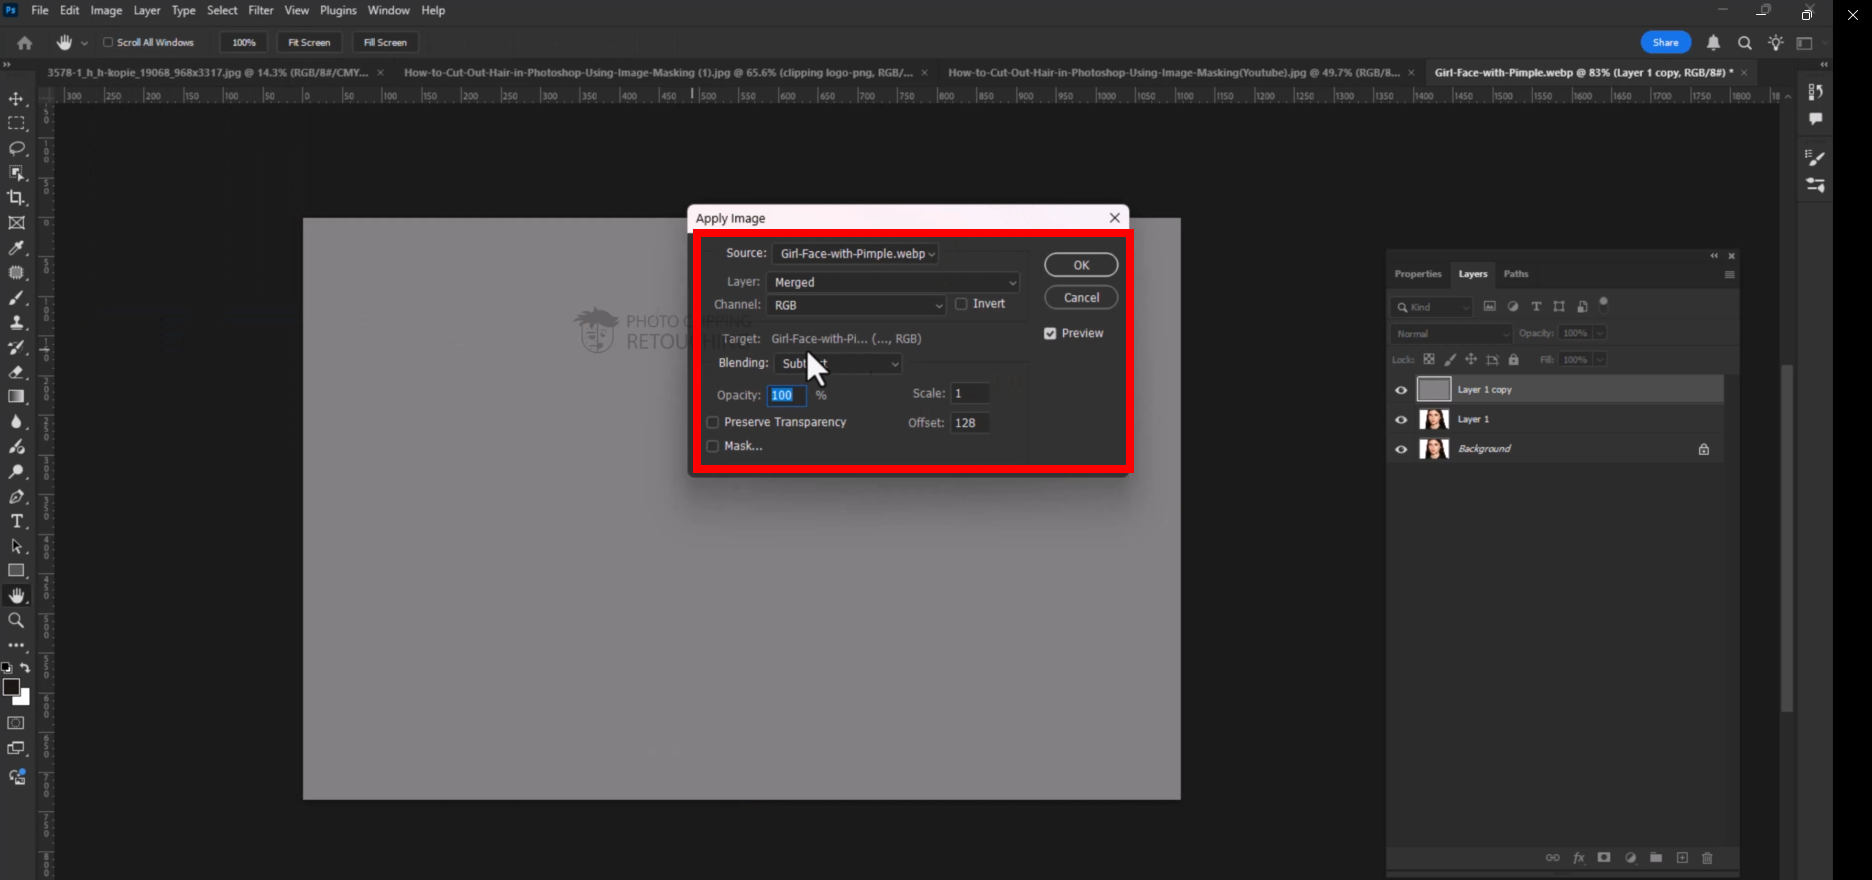Viewport: 1872px width, 880px height.
Task: Add layer mask icon at panel bottom
Action: click(x=1604, y=858)
